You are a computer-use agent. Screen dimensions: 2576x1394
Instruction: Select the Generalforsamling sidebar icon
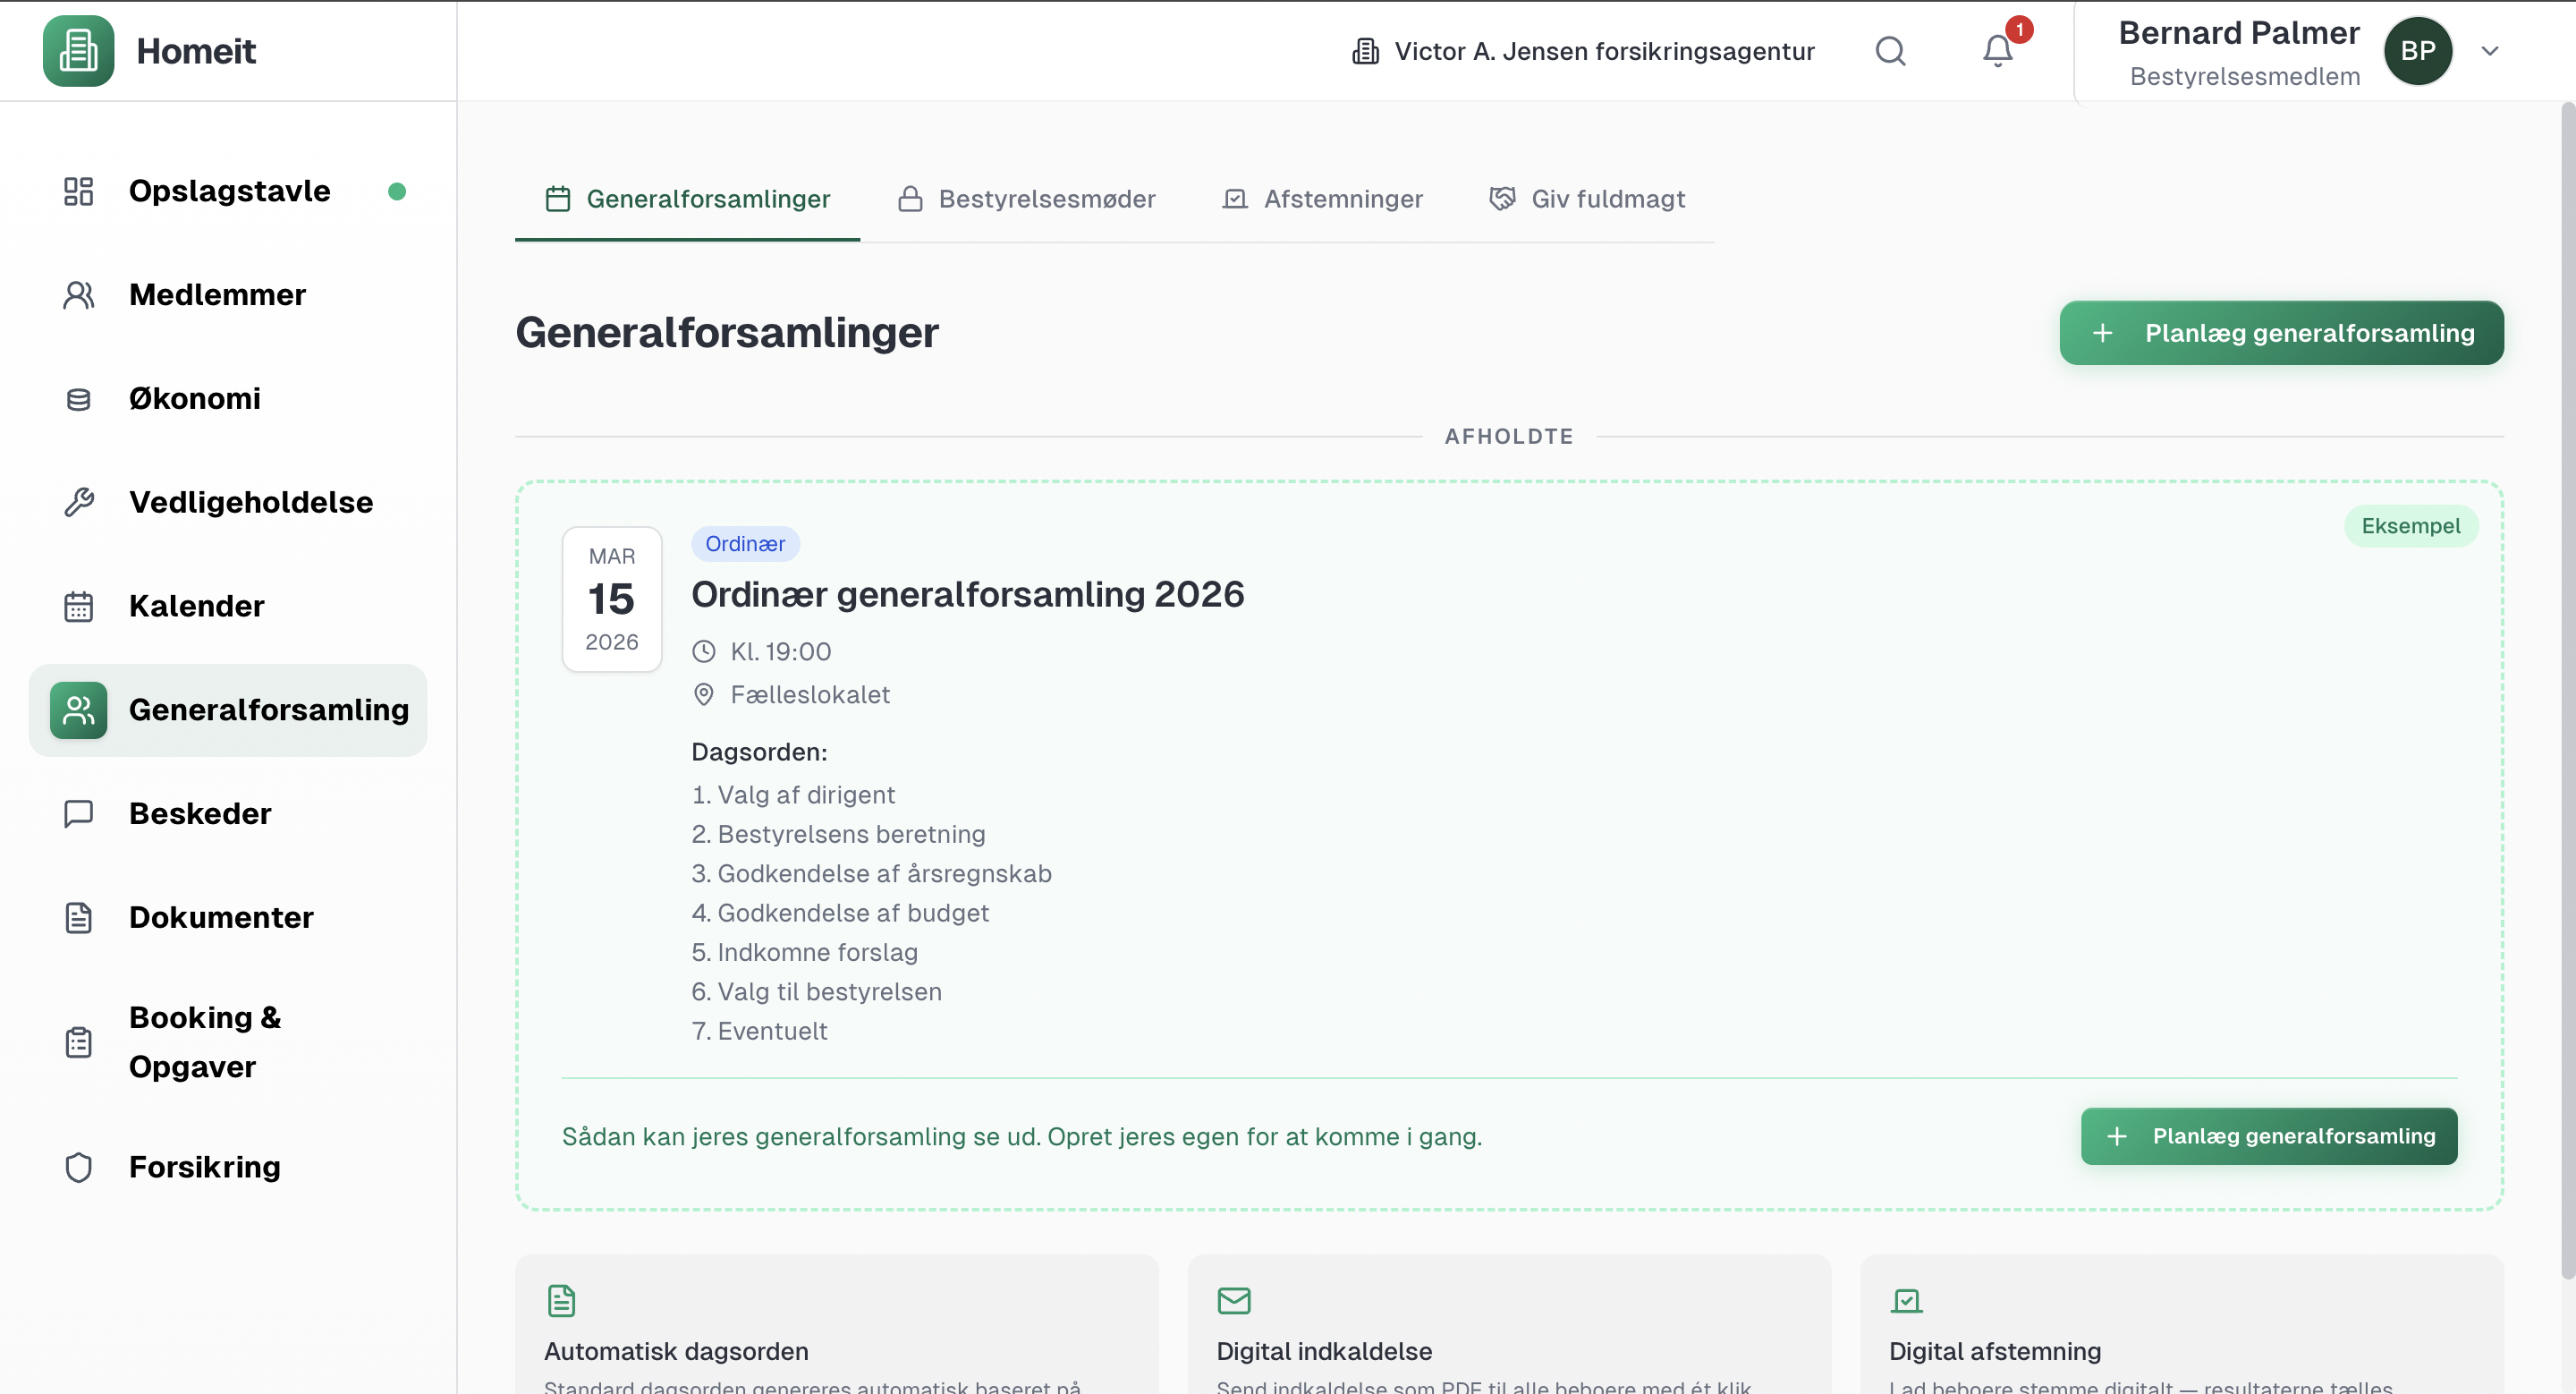[78, 710]
